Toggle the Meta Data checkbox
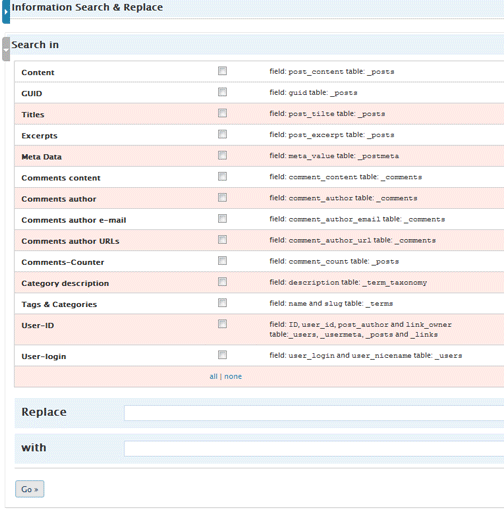Image resolution: width=504 pixels, height=511 pixels. pyautogui.click(x=222, y=155)
